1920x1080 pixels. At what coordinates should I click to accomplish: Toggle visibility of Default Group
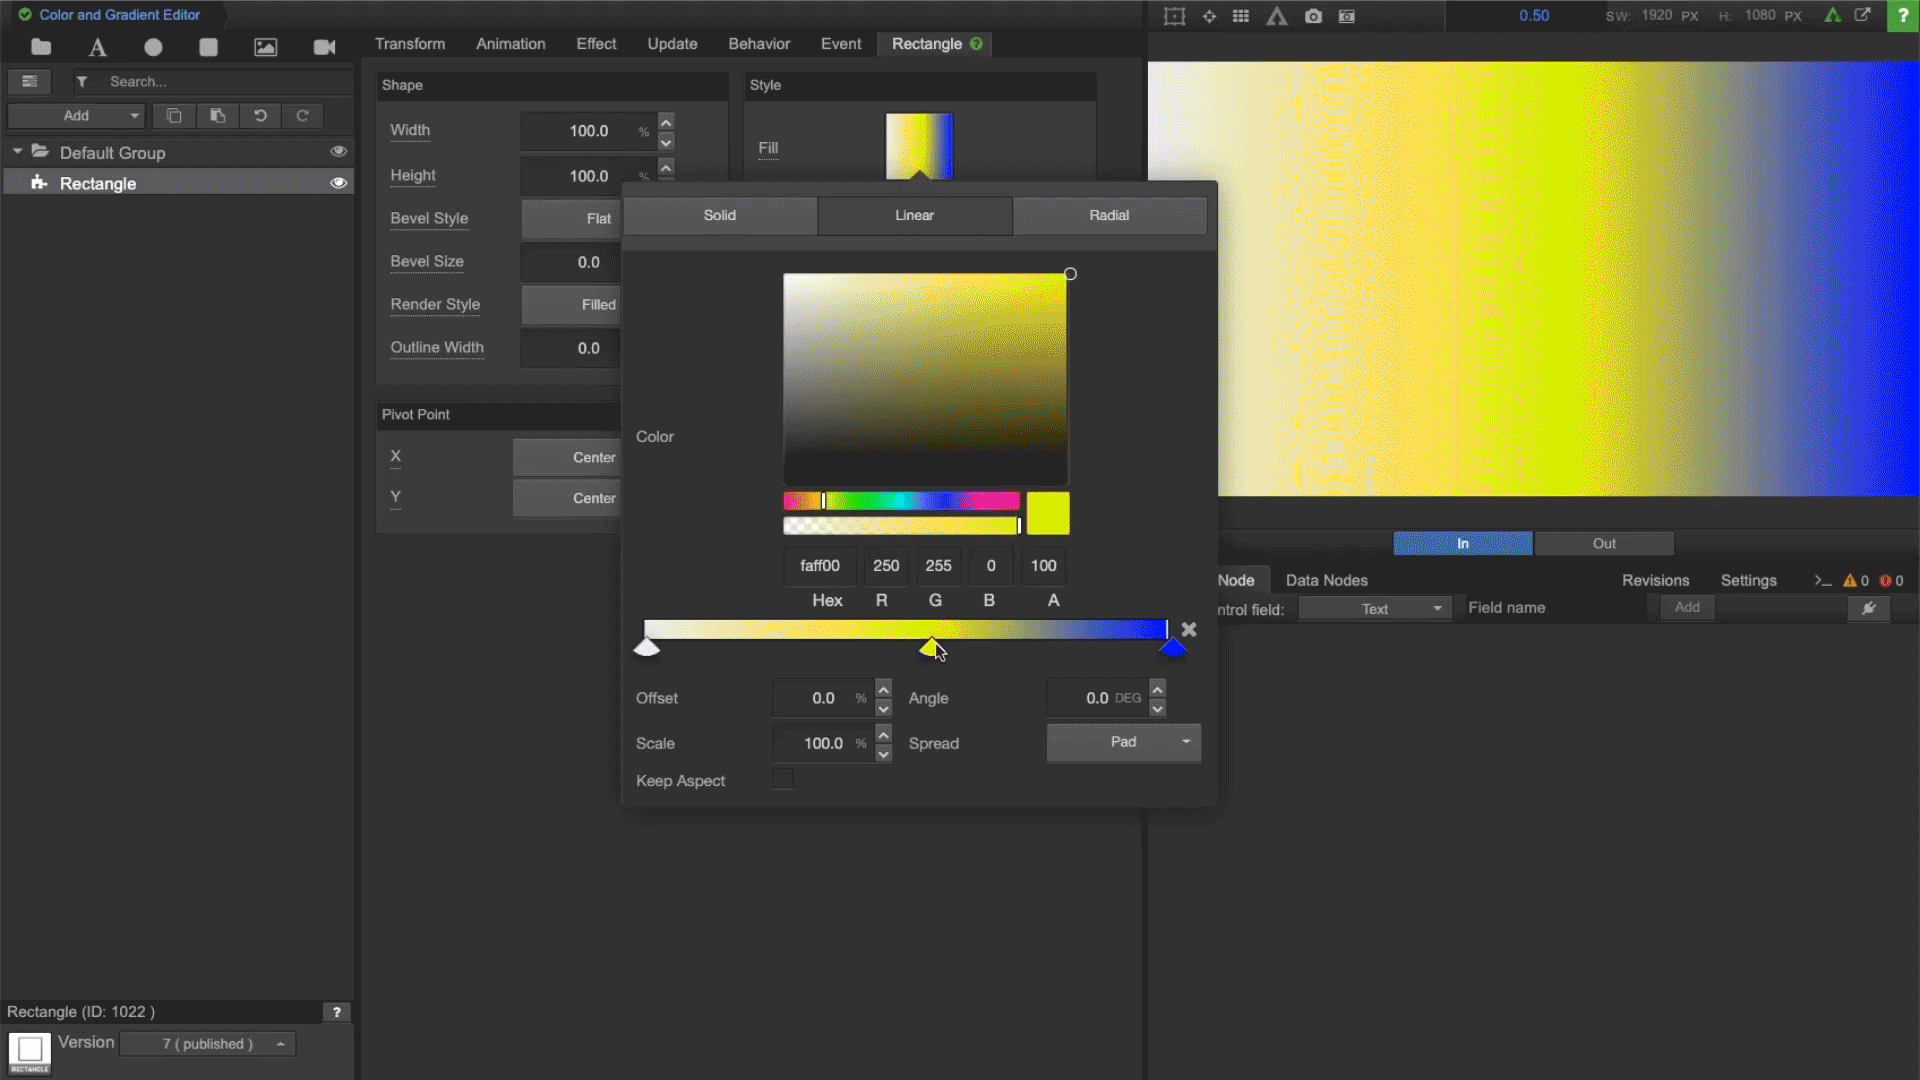pos(338,152)
